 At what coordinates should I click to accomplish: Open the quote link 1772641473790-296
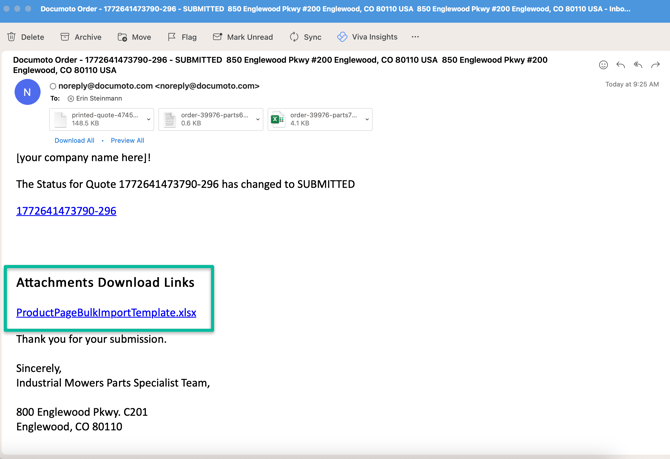tap(66, 211)
